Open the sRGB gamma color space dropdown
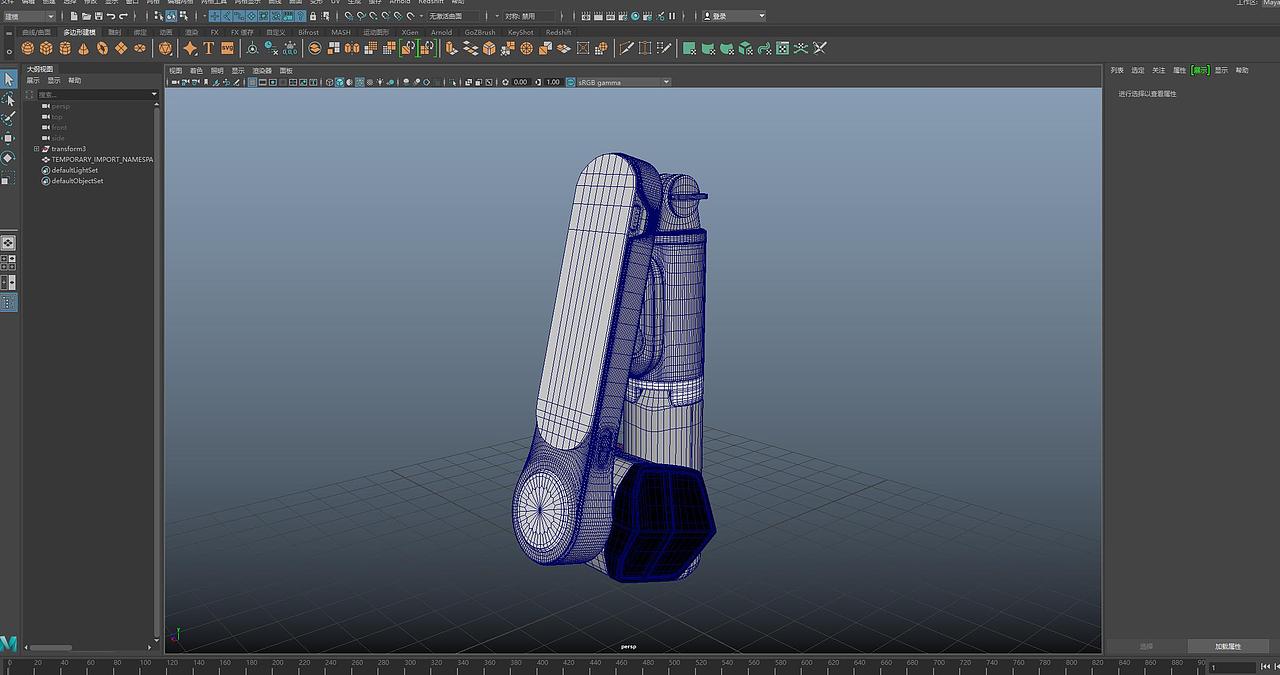 coord(623,82)
